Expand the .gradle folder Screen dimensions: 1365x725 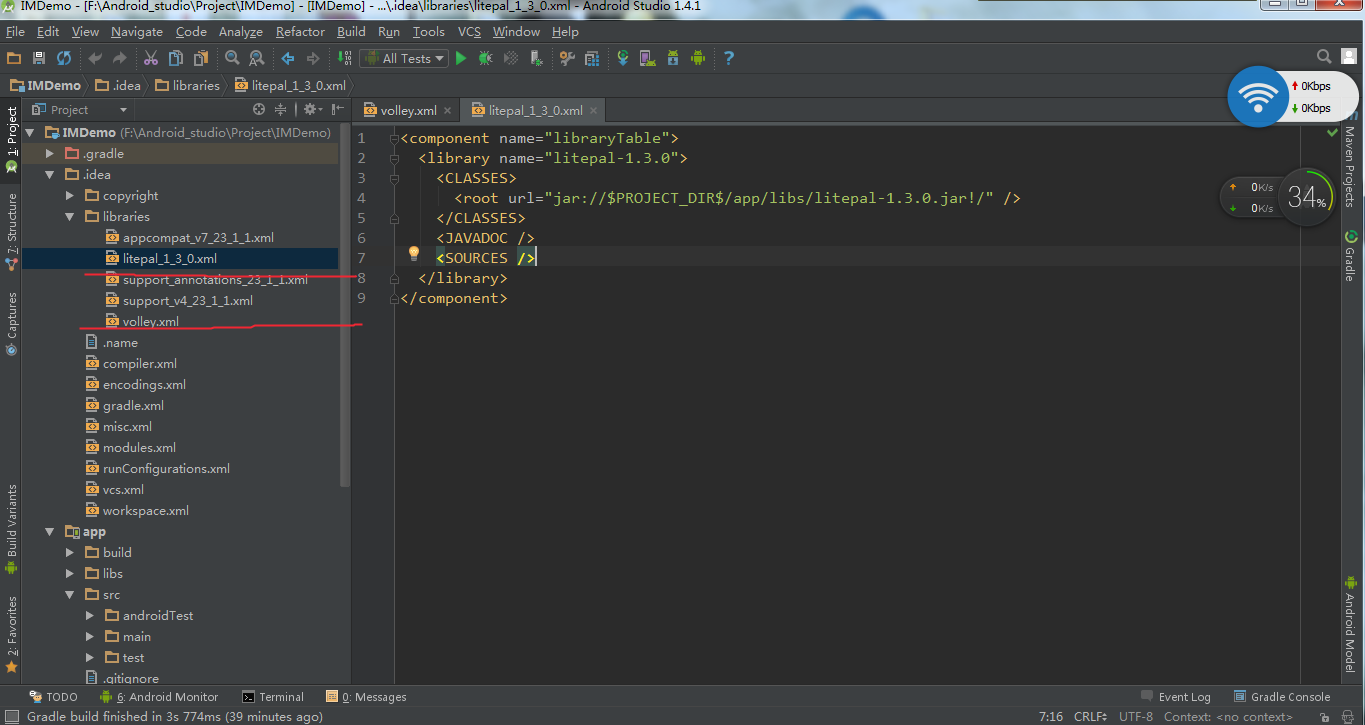click(x=50, y=153)
